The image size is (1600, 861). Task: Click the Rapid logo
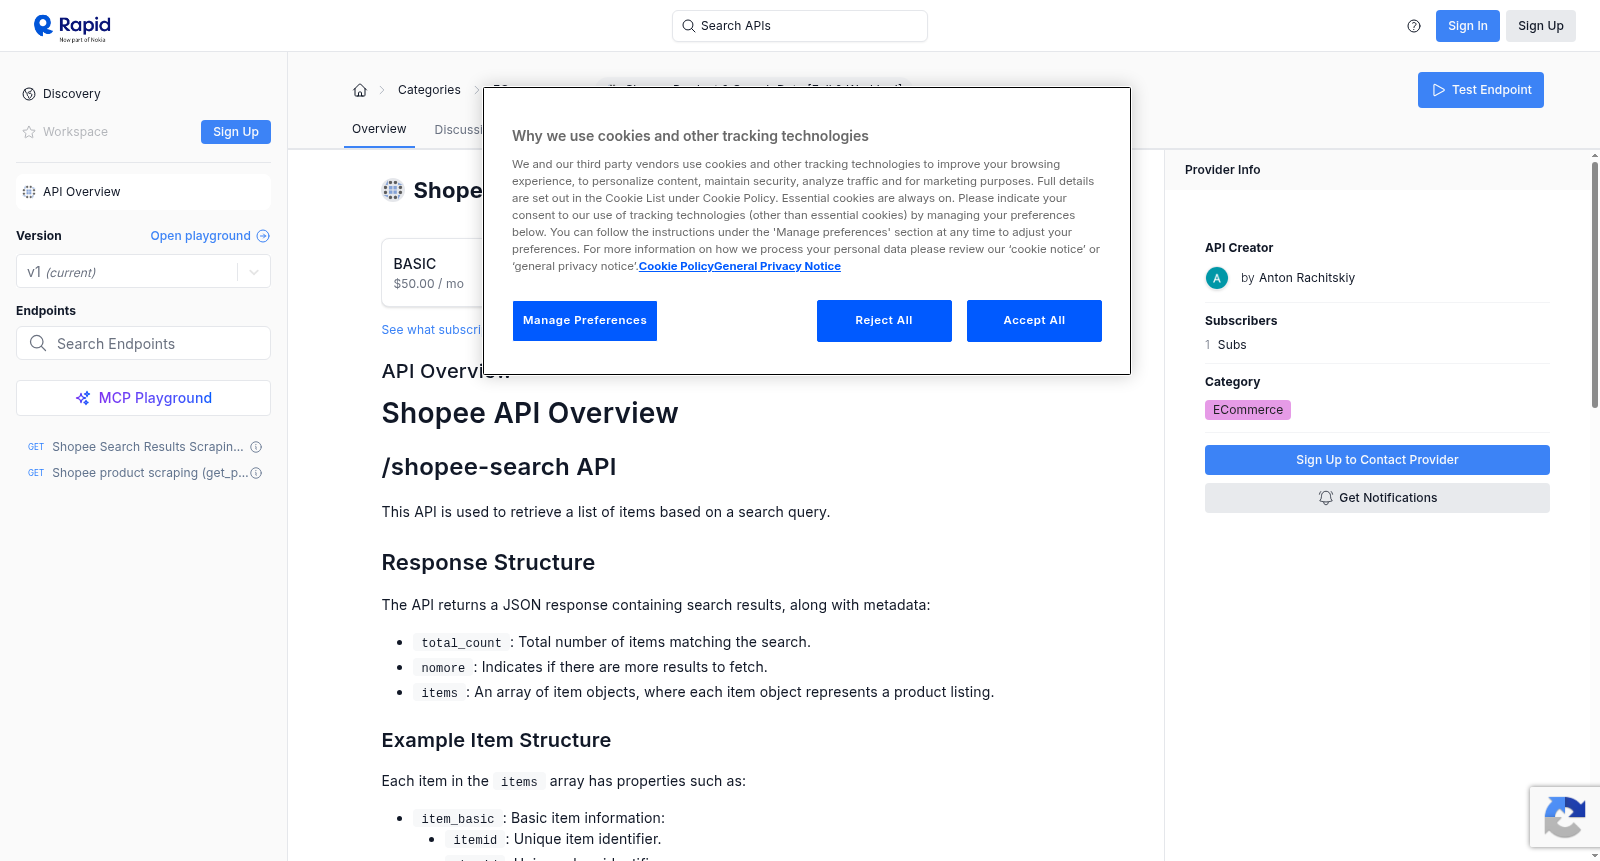[x=72, y=27]
